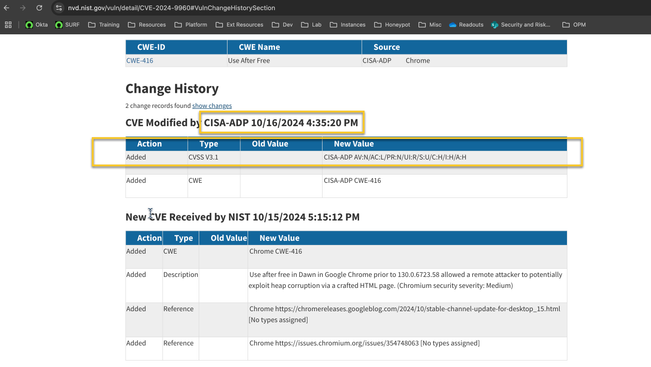The width and height of the screenshot is (651, 367).
Task: Open the OPM bookmarks folder
Action: (574, 25)
